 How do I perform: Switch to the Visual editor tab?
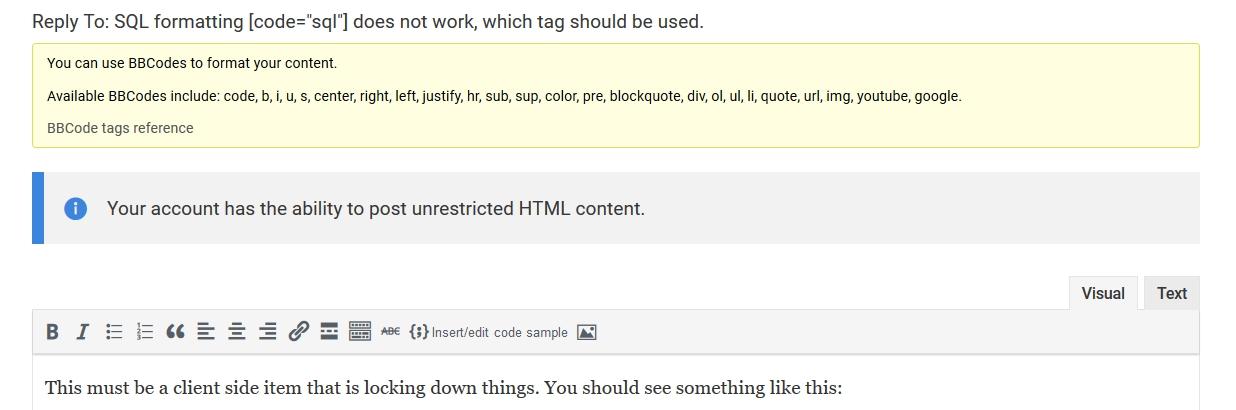pos(1103,293)
